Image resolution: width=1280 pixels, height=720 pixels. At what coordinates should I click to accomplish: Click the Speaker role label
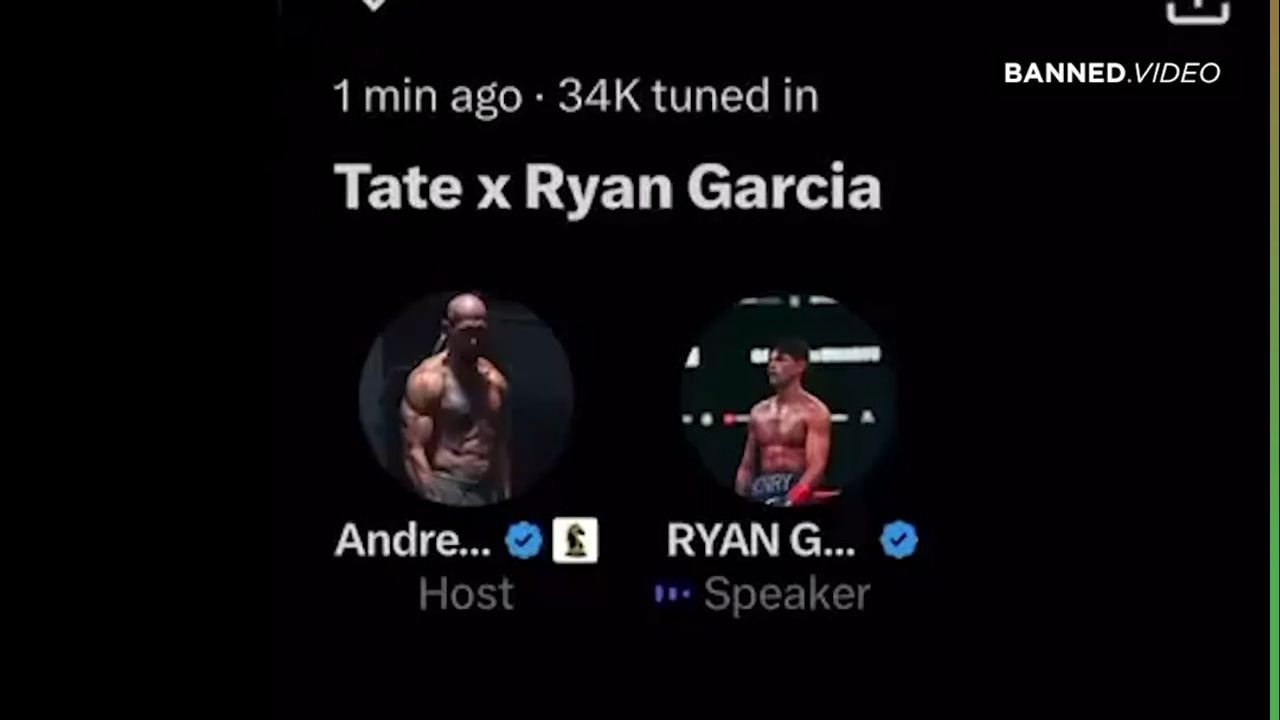[787, 595]
